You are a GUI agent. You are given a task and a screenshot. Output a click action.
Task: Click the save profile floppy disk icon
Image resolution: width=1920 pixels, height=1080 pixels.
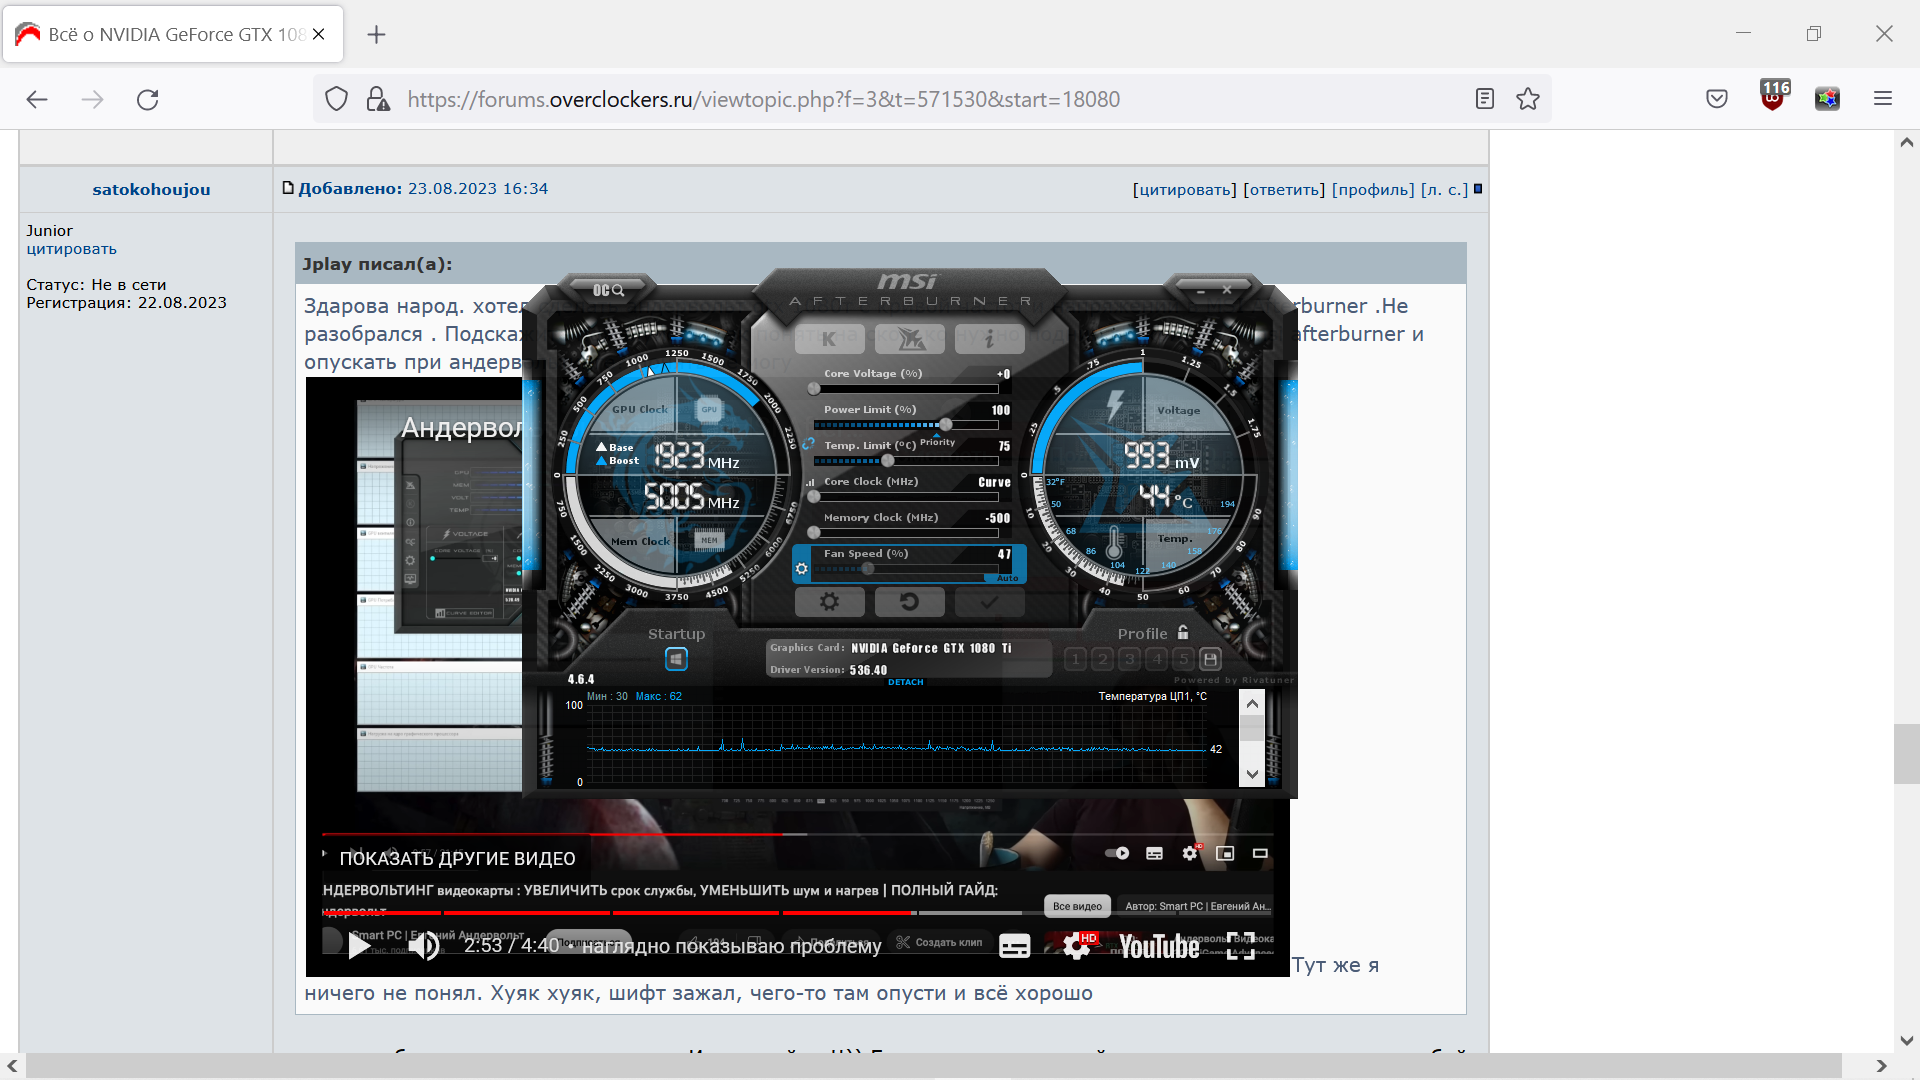tap(1211, 659)
